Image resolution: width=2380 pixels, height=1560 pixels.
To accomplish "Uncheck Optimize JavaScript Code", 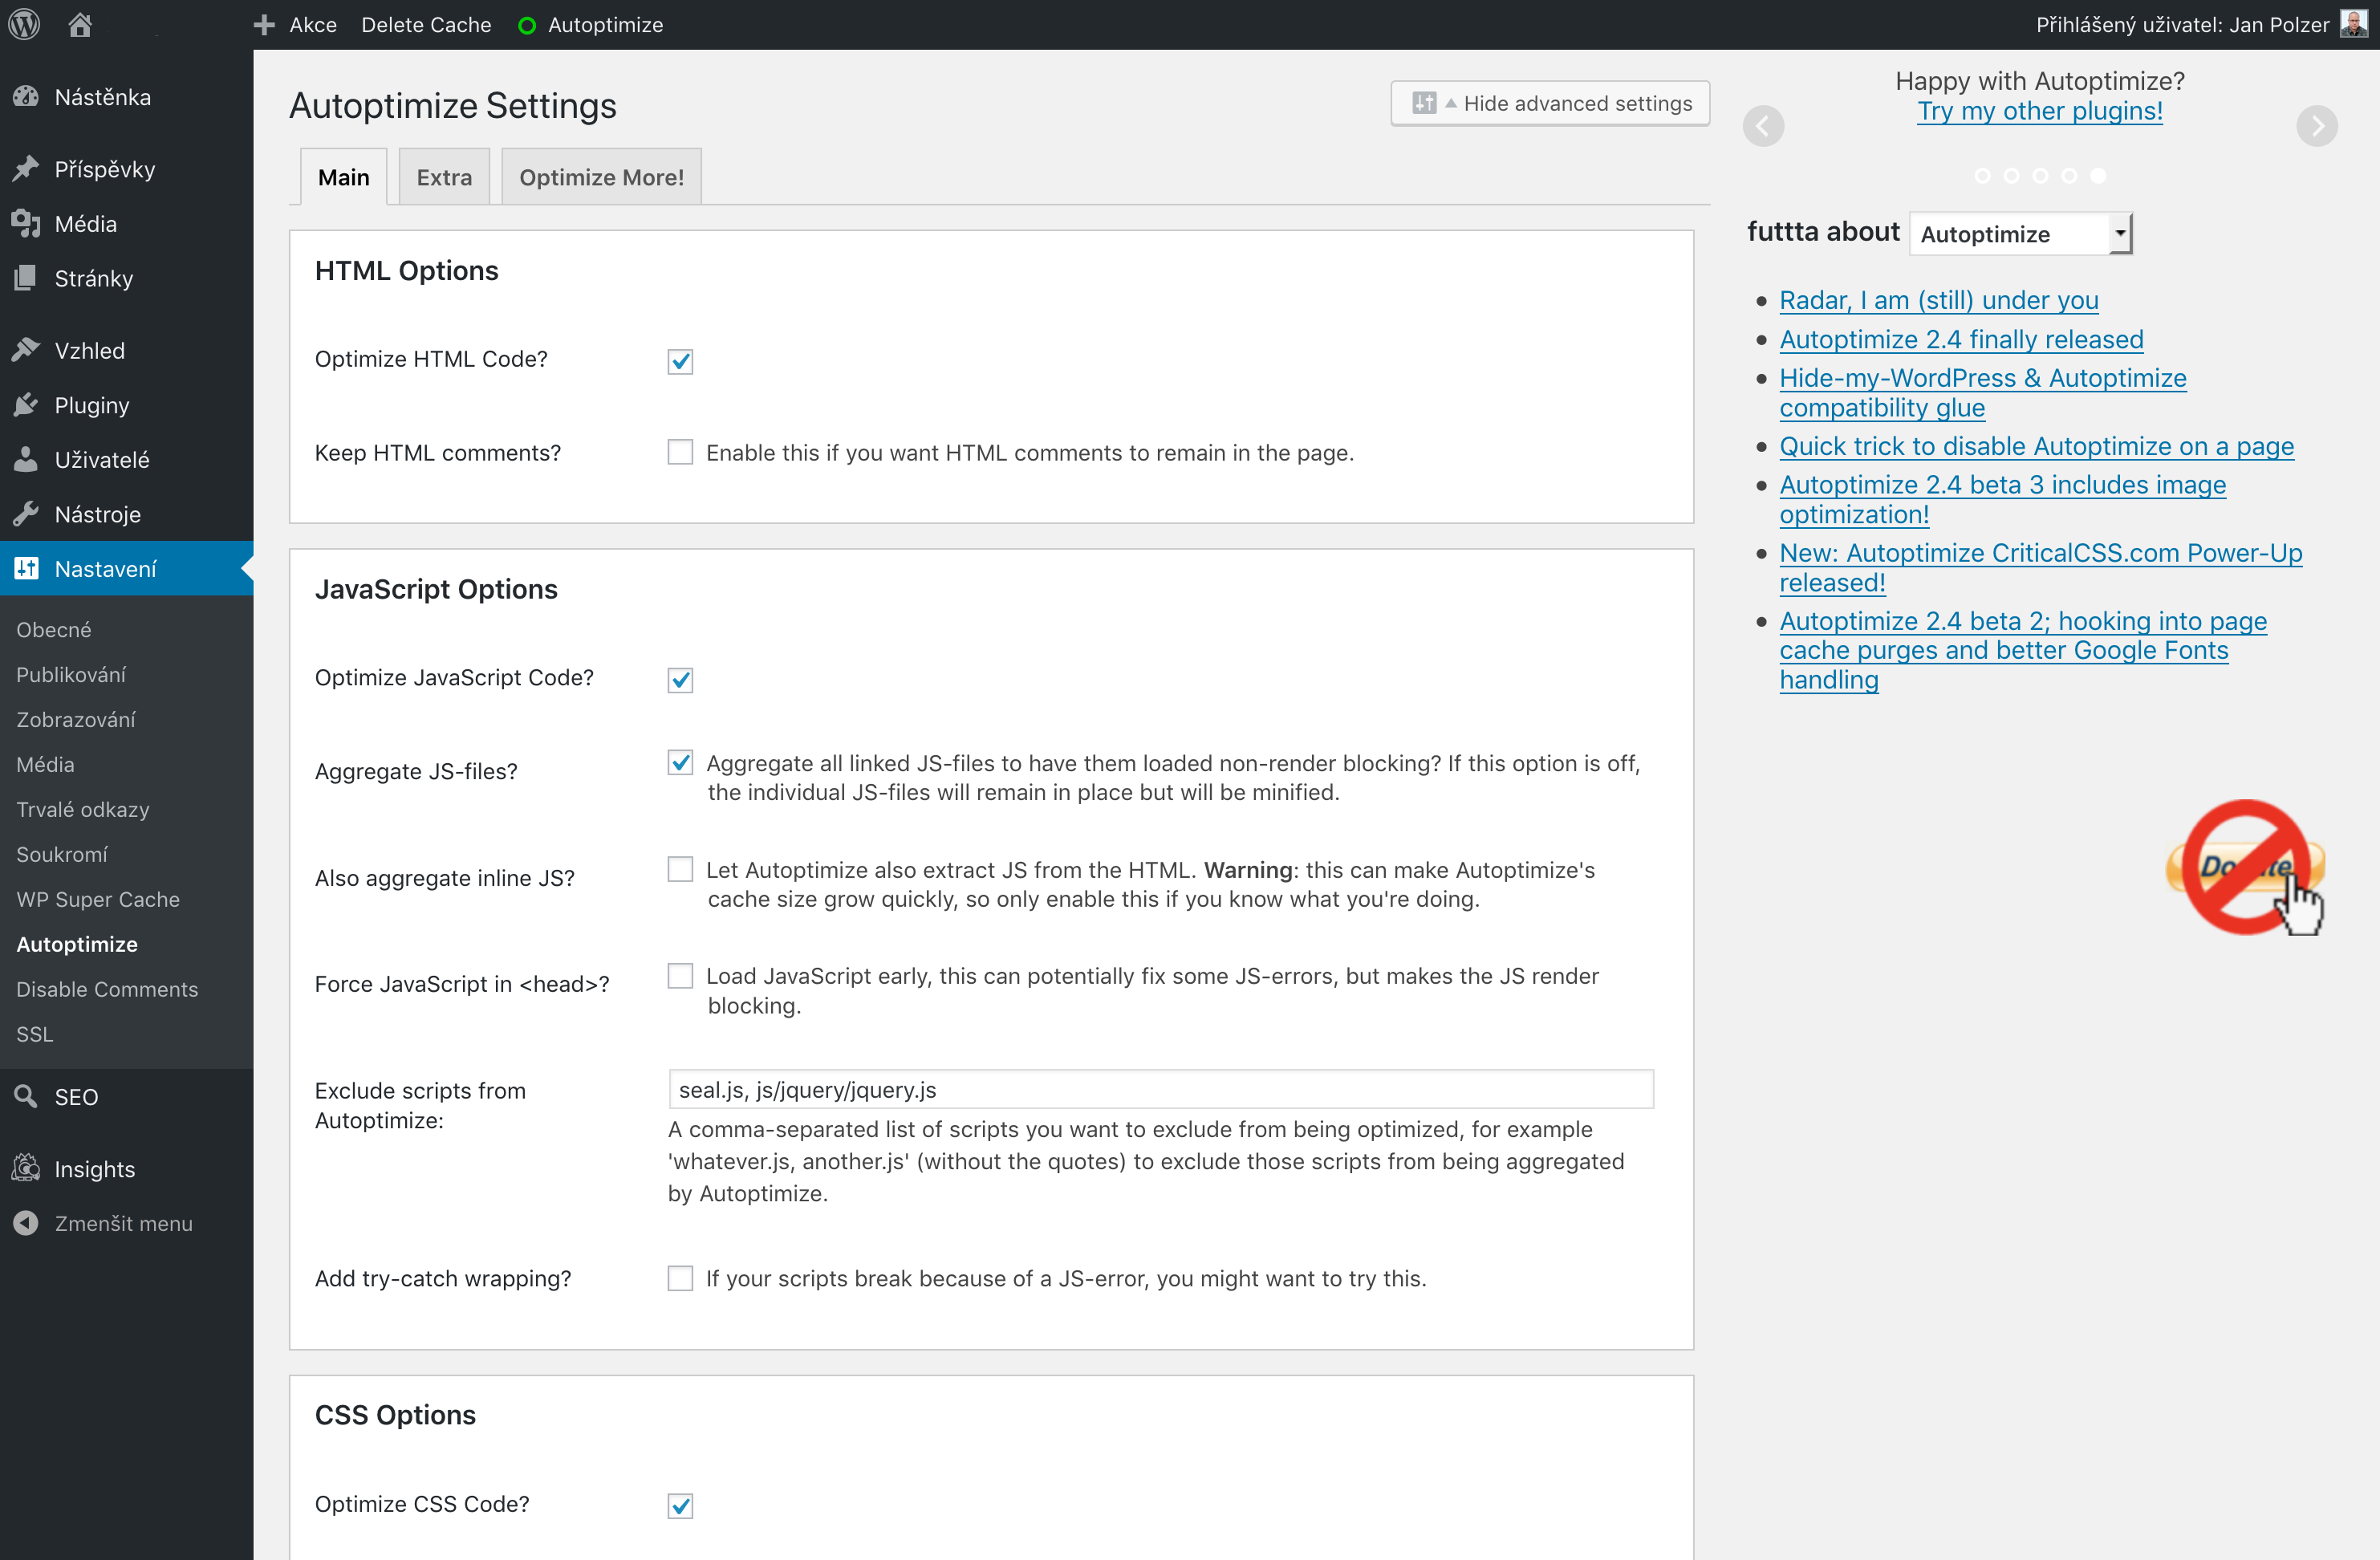I will click(x=680, y=680).
